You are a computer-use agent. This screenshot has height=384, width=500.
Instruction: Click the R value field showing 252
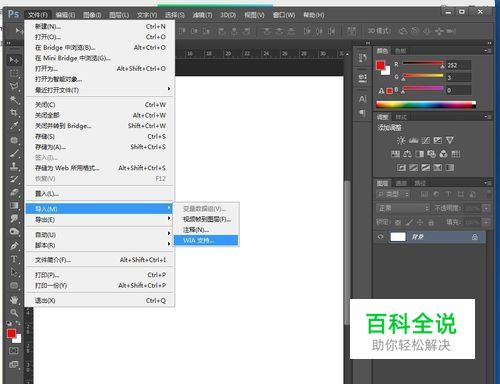point(459,65)
